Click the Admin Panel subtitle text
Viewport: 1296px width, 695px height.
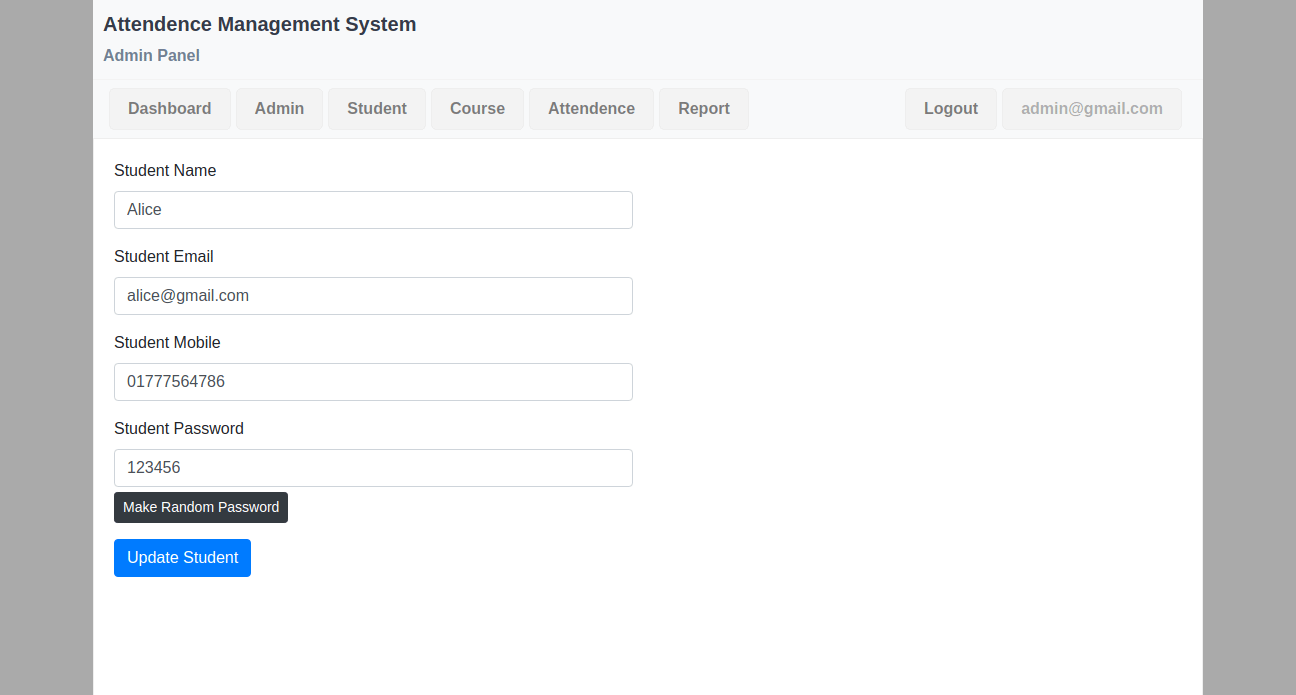pos(151,56)
